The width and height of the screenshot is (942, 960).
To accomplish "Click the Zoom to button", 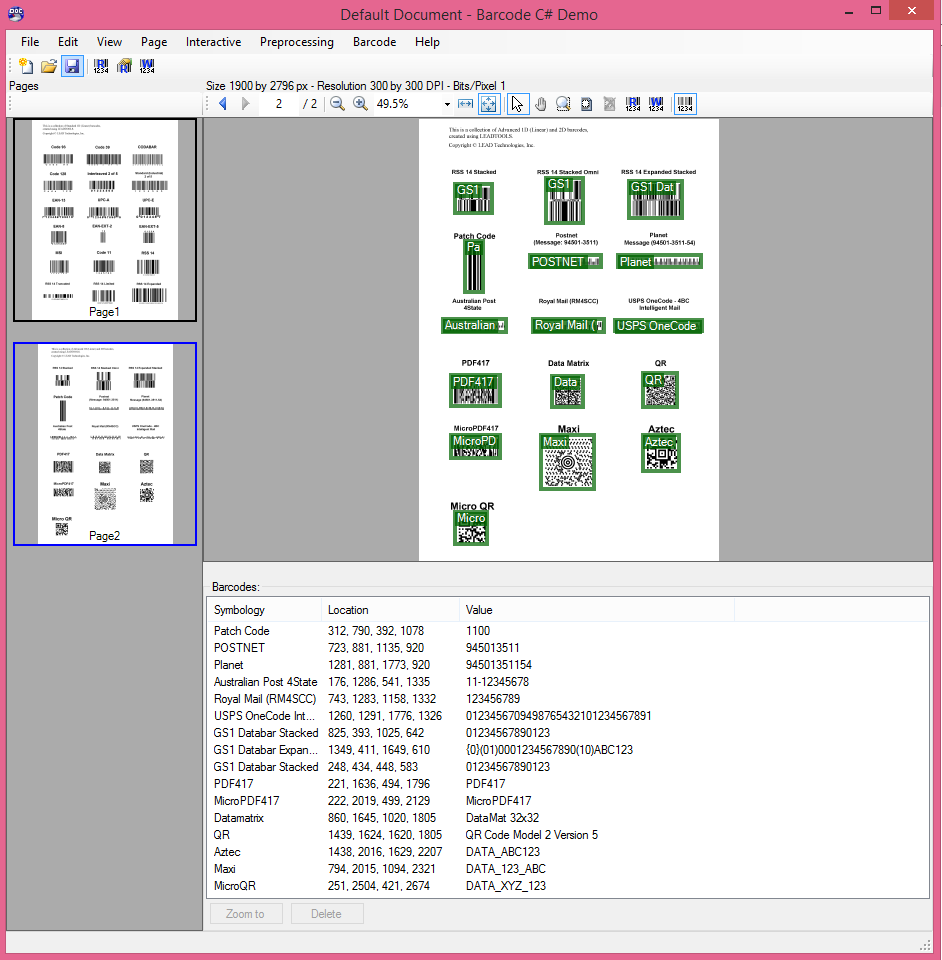I will (x=245, y=914).
